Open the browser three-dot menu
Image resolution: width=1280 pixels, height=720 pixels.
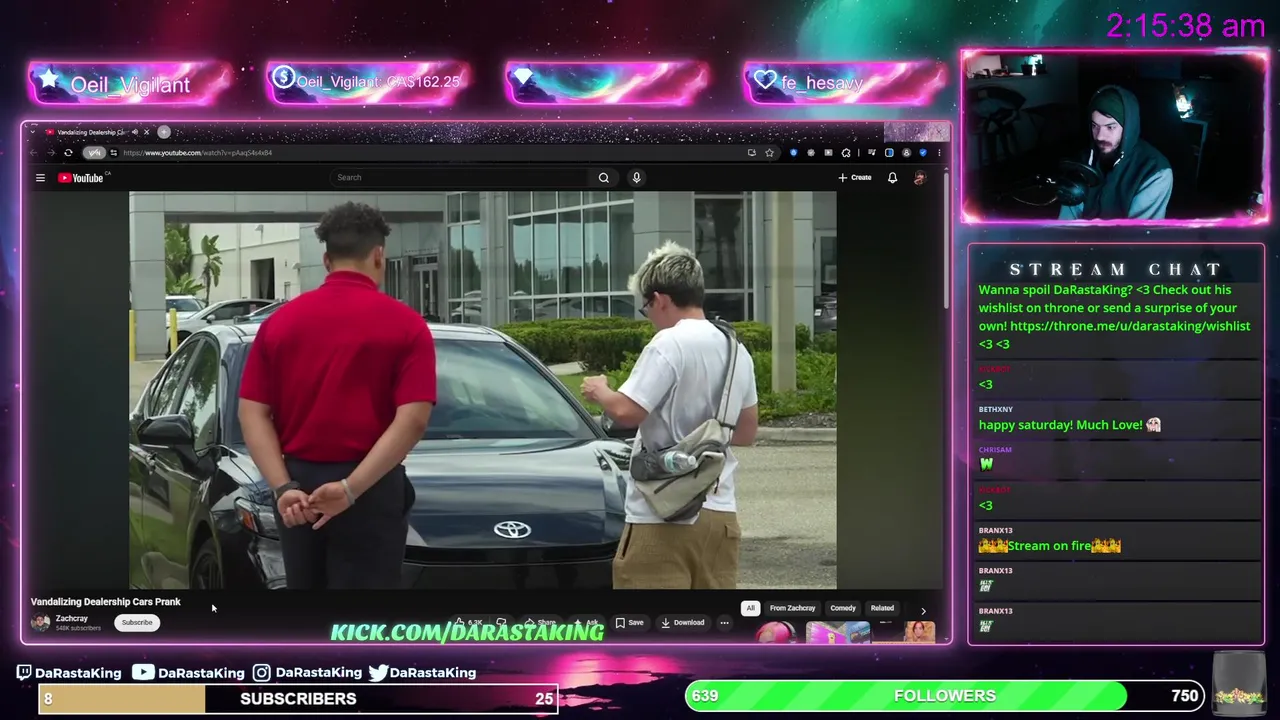pyautogui.click(x=939, y=152)
